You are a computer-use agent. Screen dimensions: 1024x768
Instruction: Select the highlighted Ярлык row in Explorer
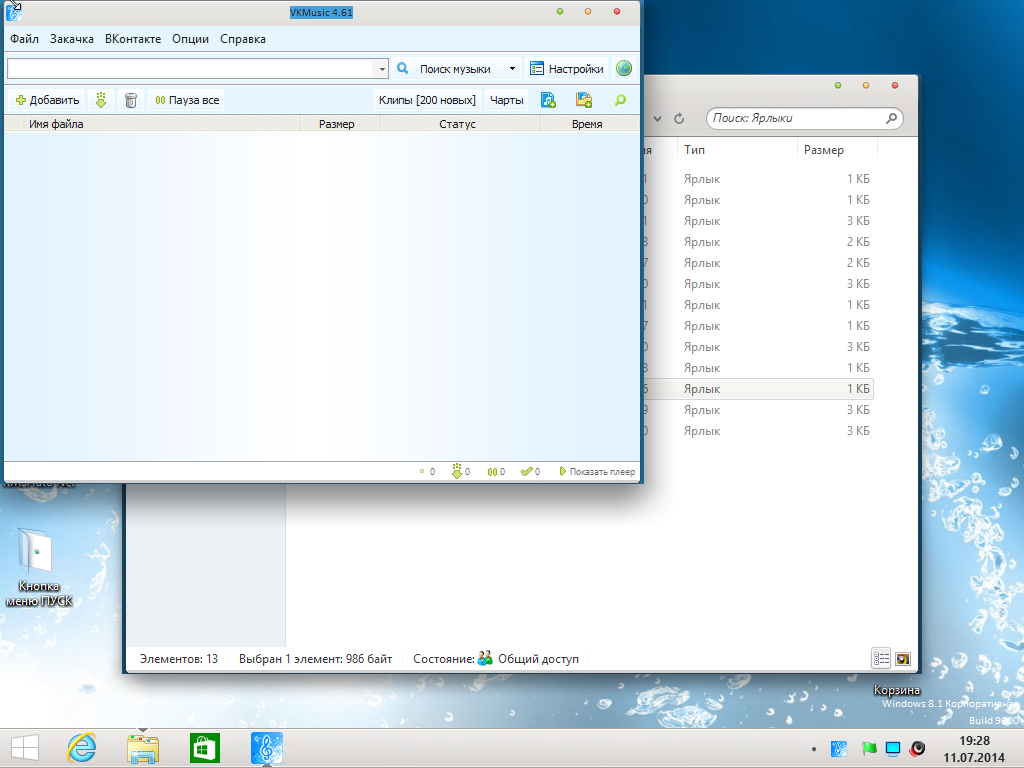[x=758, y=389]
